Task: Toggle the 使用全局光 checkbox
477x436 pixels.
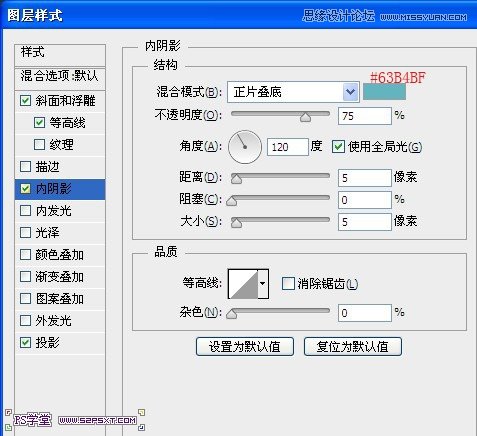Action: coord(338,147)
